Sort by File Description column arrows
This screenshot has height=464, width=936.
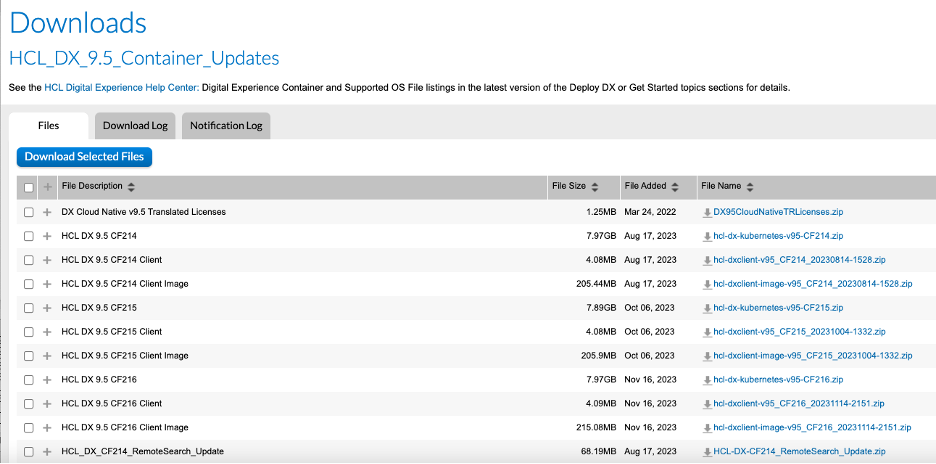131,187
